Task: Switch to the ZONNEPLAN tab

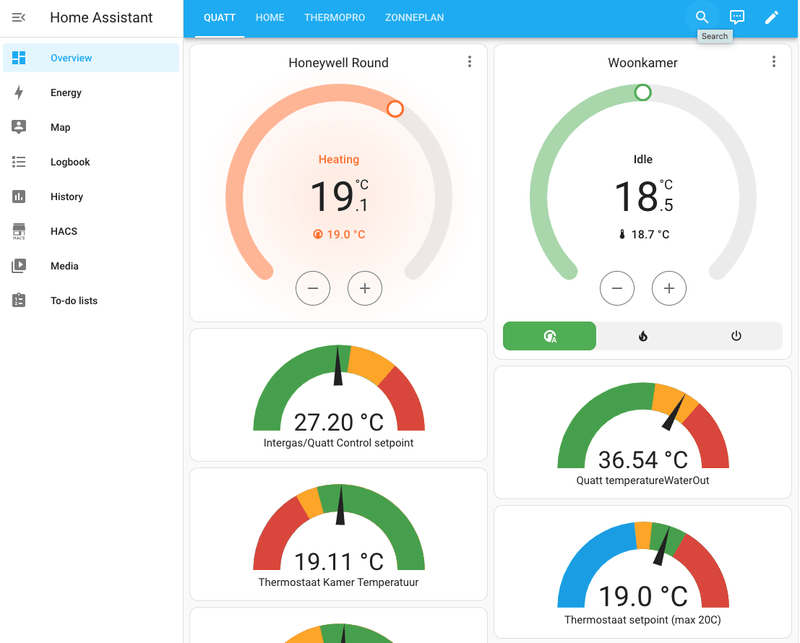Action: (414, 18)
